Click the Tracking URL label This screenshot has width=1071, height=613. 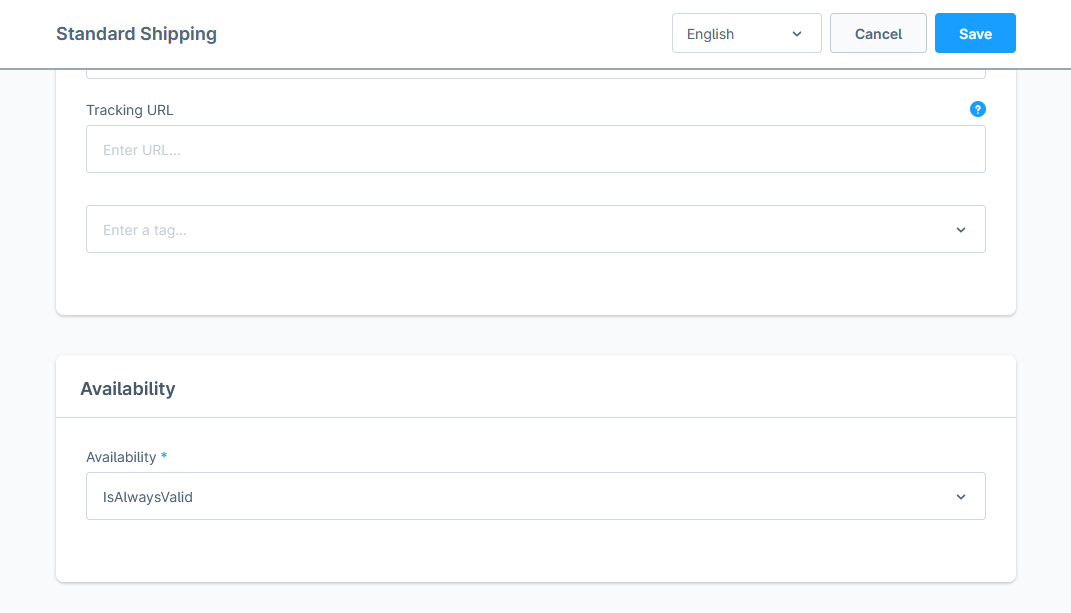130,110
